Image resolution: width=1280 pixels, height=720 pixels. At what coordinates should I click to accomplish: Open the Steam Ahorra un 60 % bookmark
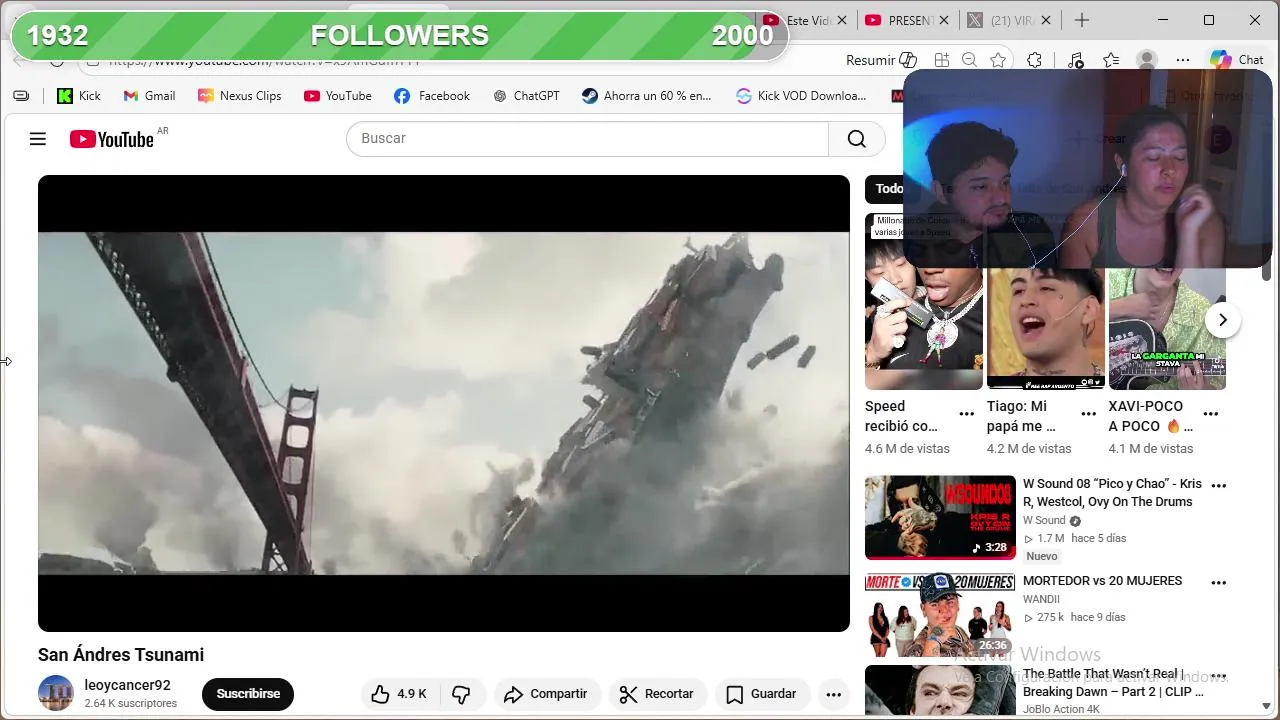(647, 96)
